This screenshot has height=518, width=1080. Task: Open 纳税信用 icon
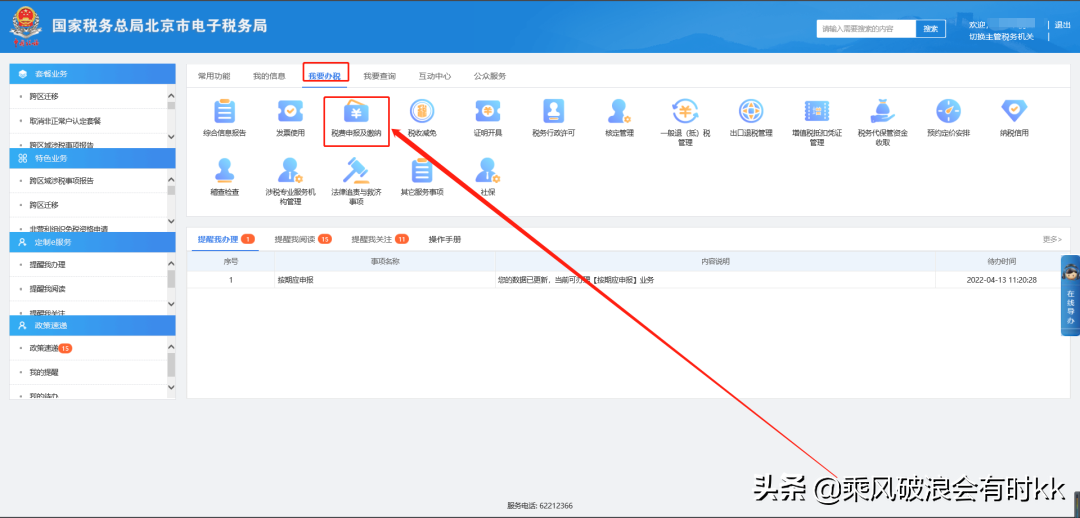coord(1013,112)
